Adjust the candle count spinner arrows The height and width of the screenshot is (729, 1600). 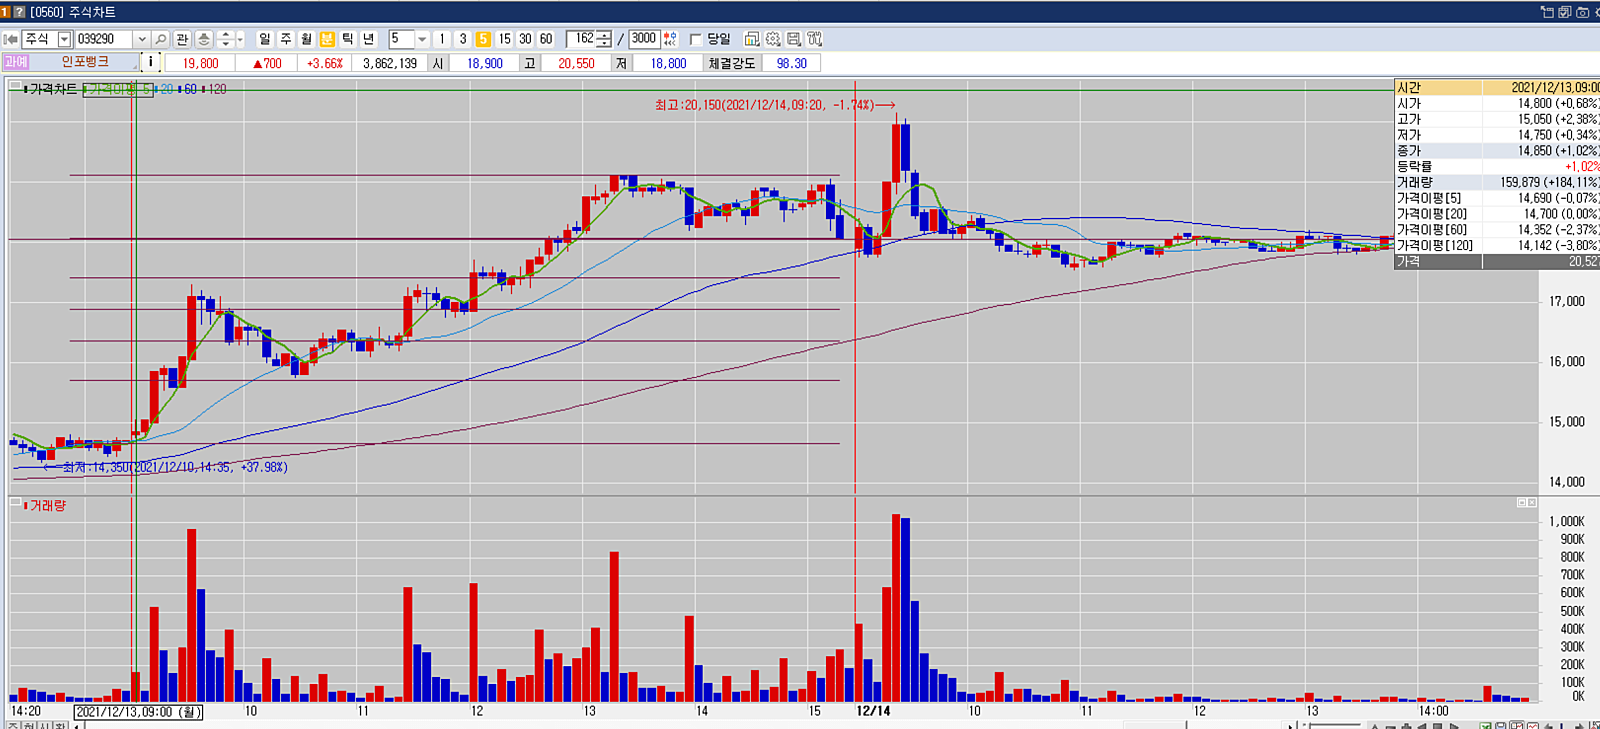click(x=604, y=39)
